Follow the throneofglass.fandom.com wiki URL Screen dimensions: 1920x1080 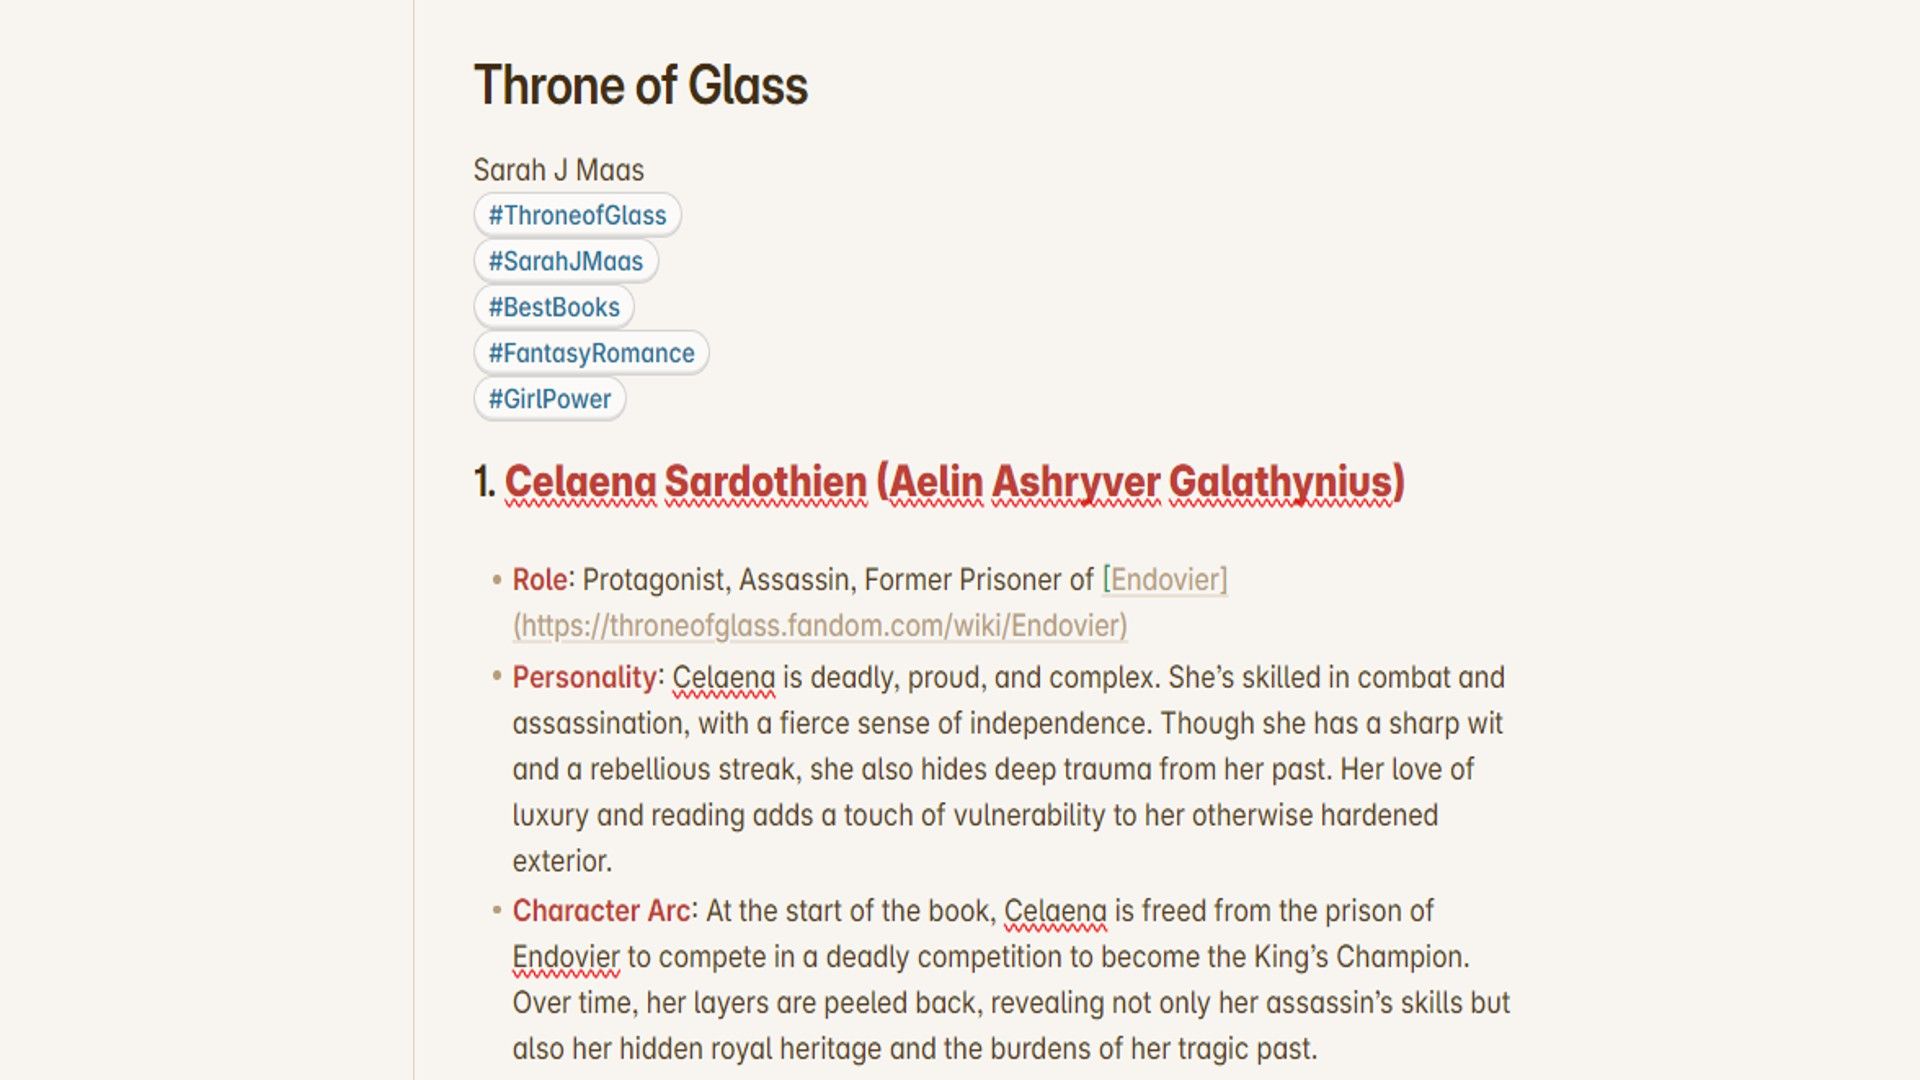[x=820, y=626]
